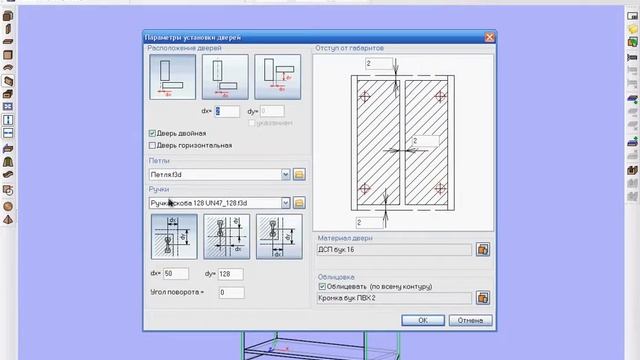Image resolution: width=640 pixels, height=360 pixels.
Task: Close the Параметры установки дверей dialog
Action: [489, 38]
